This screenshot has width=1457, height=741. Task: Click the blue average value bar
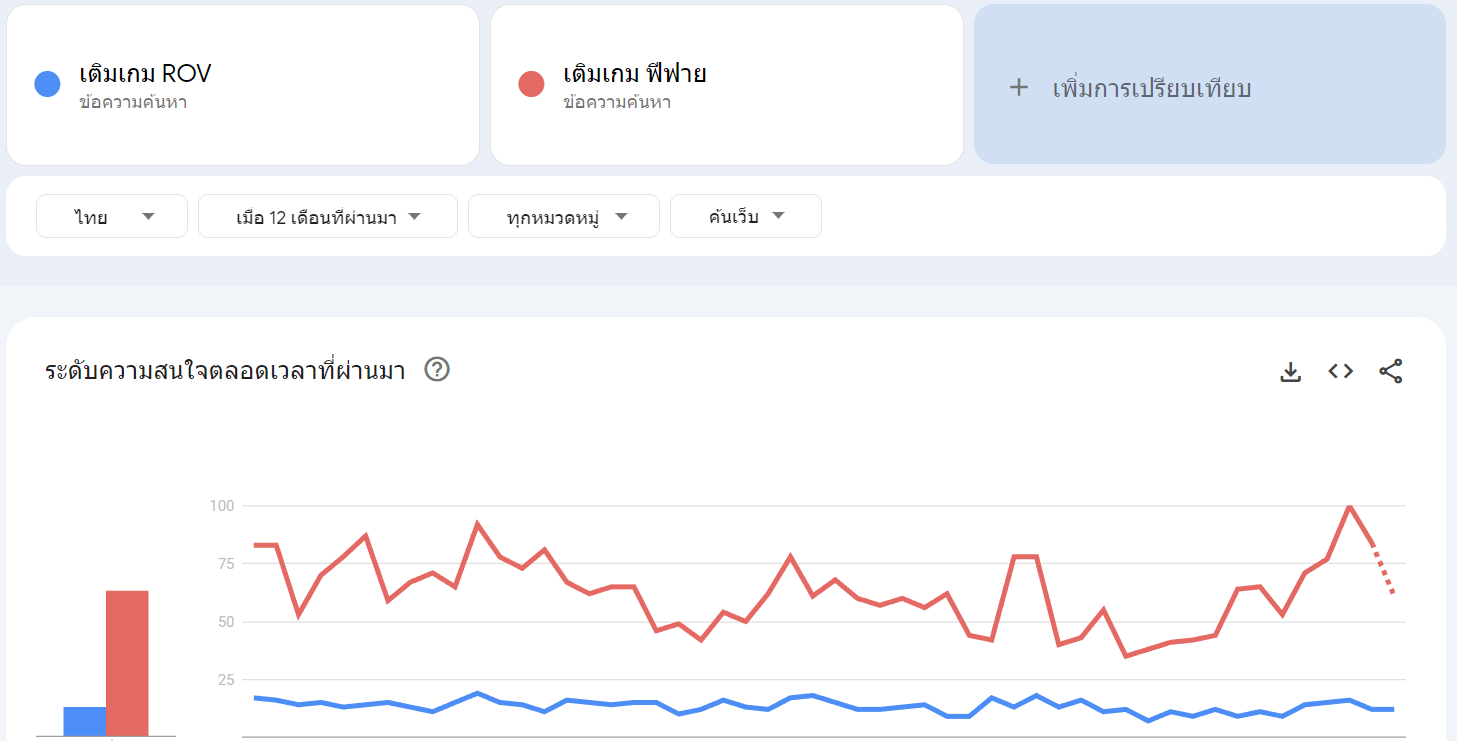point(85,718)
